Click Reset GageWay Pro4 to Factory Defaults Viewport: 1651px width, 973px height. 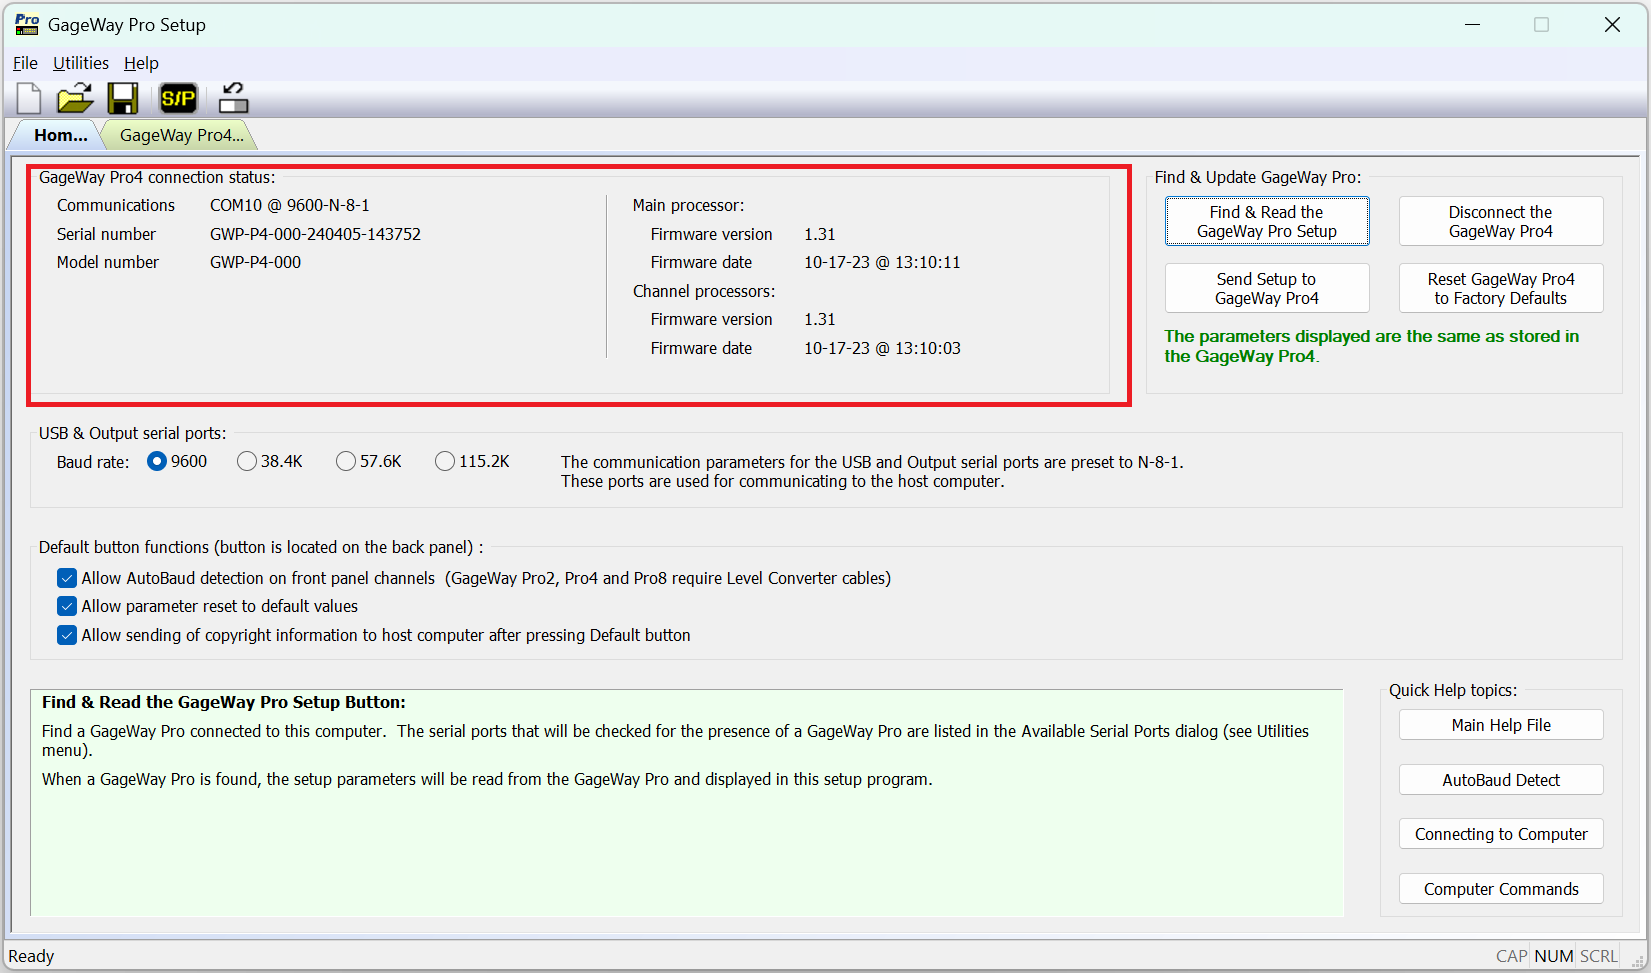(x=1500, y=288)
